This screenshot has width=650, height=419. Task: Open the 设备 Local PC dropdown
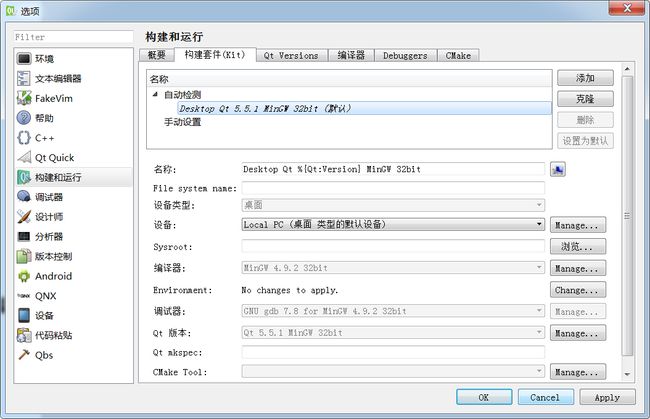tap(393, 225)
